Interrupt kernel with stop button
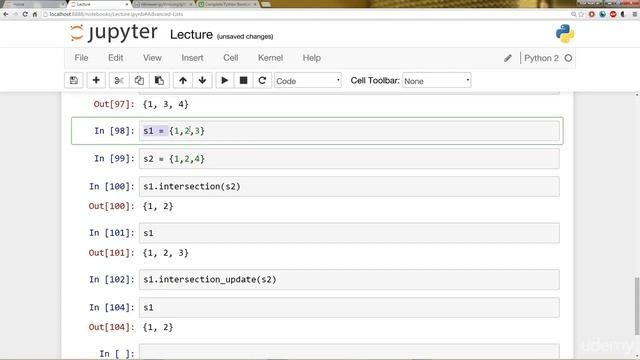640x360 pixels. pyautogui.click(x=243, y=80)
